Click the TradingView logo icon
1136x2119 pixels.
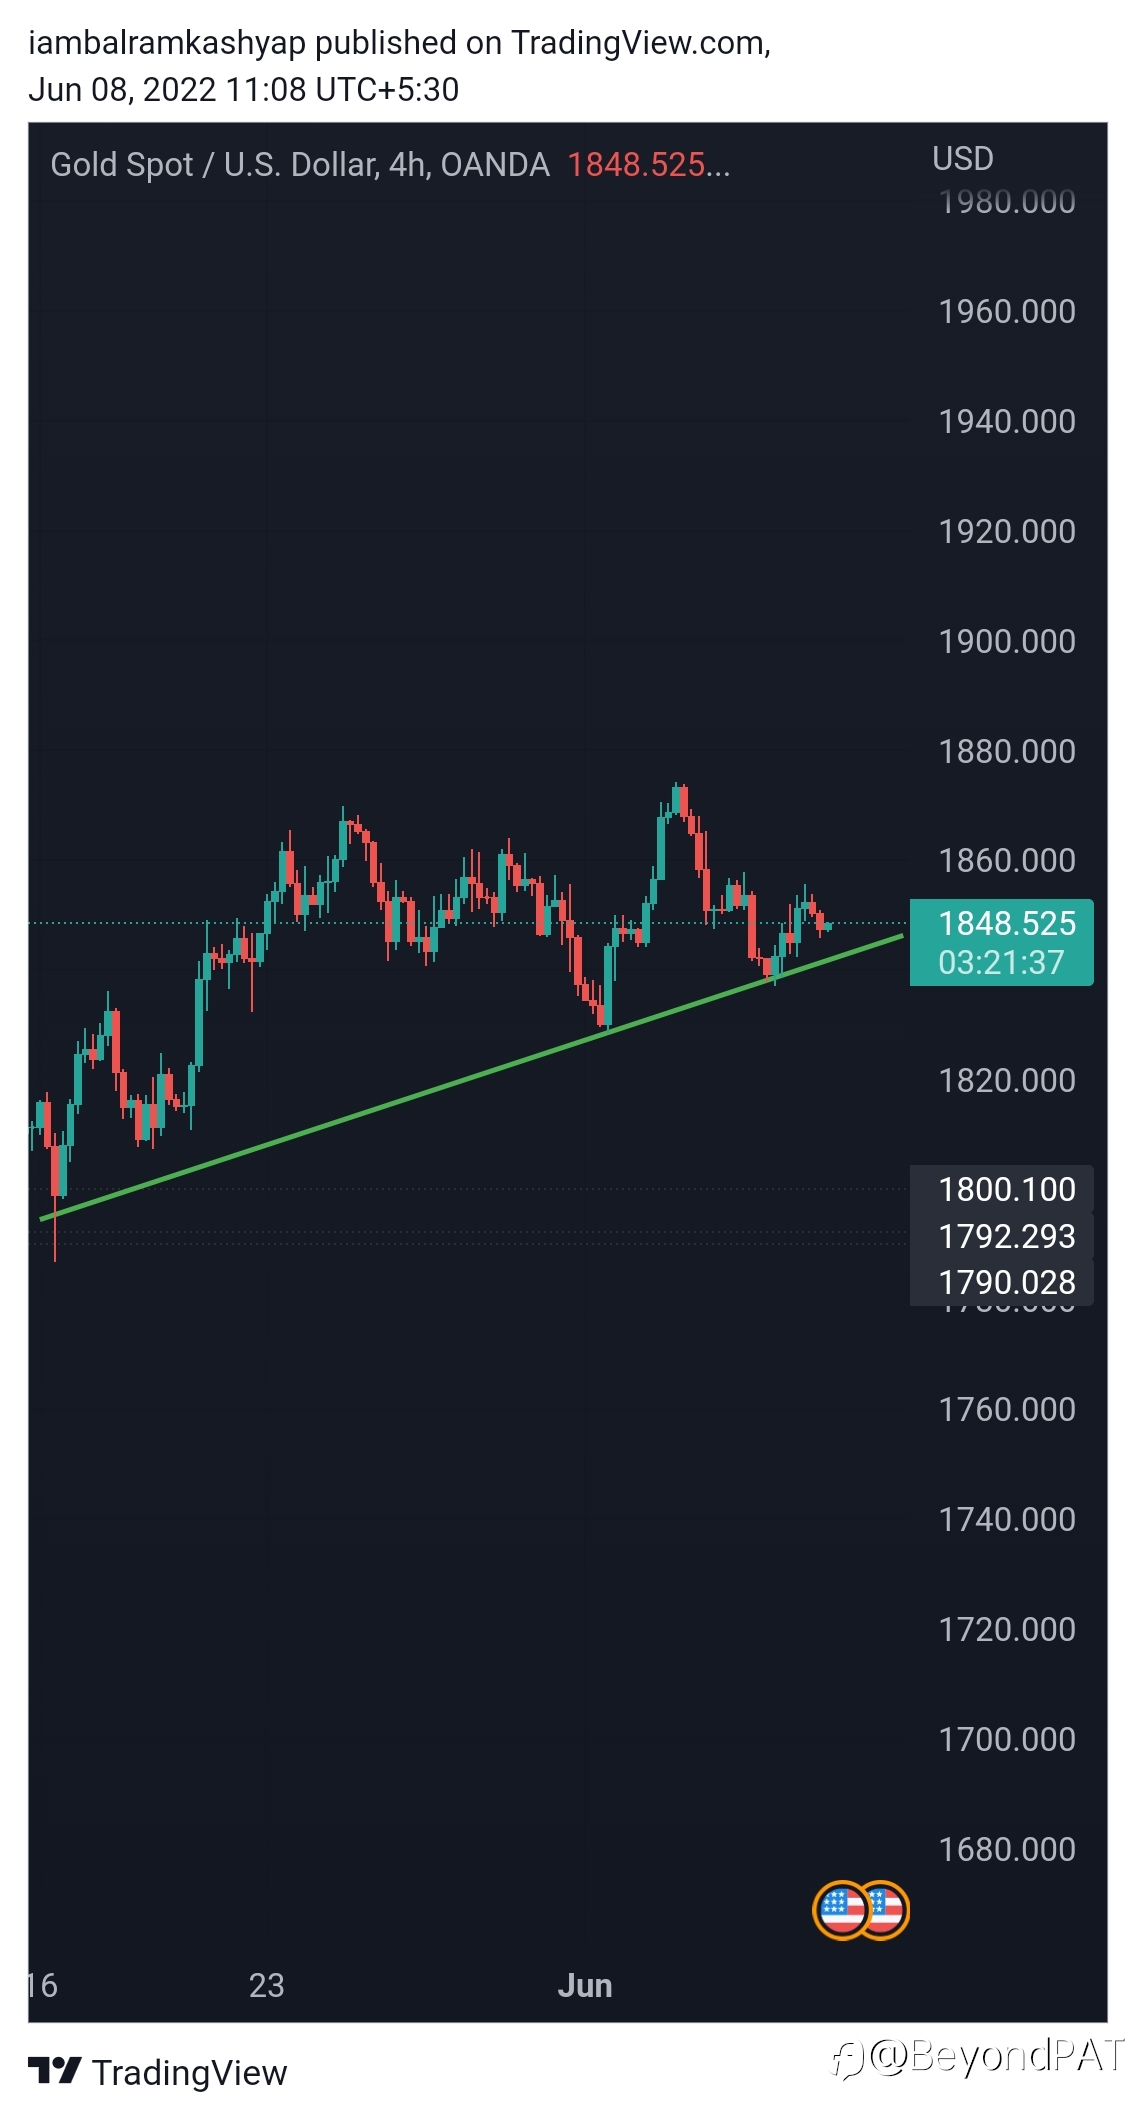(54, 2071)
